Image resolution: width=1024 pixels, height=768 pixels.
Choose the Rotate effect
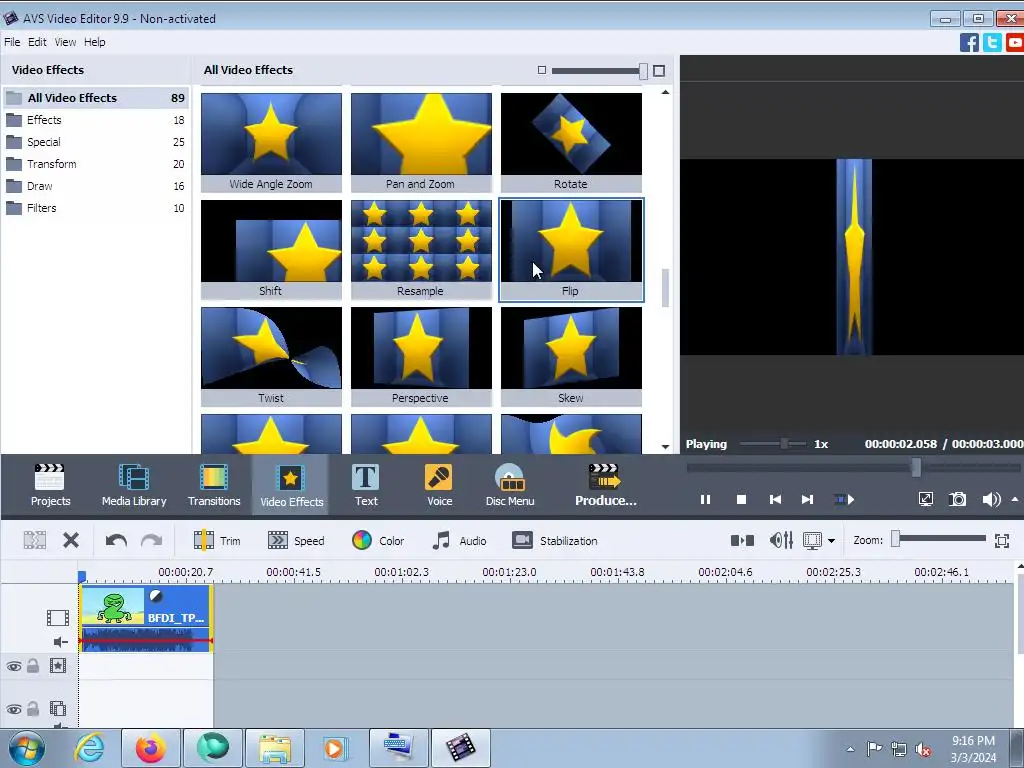[571, 142]
